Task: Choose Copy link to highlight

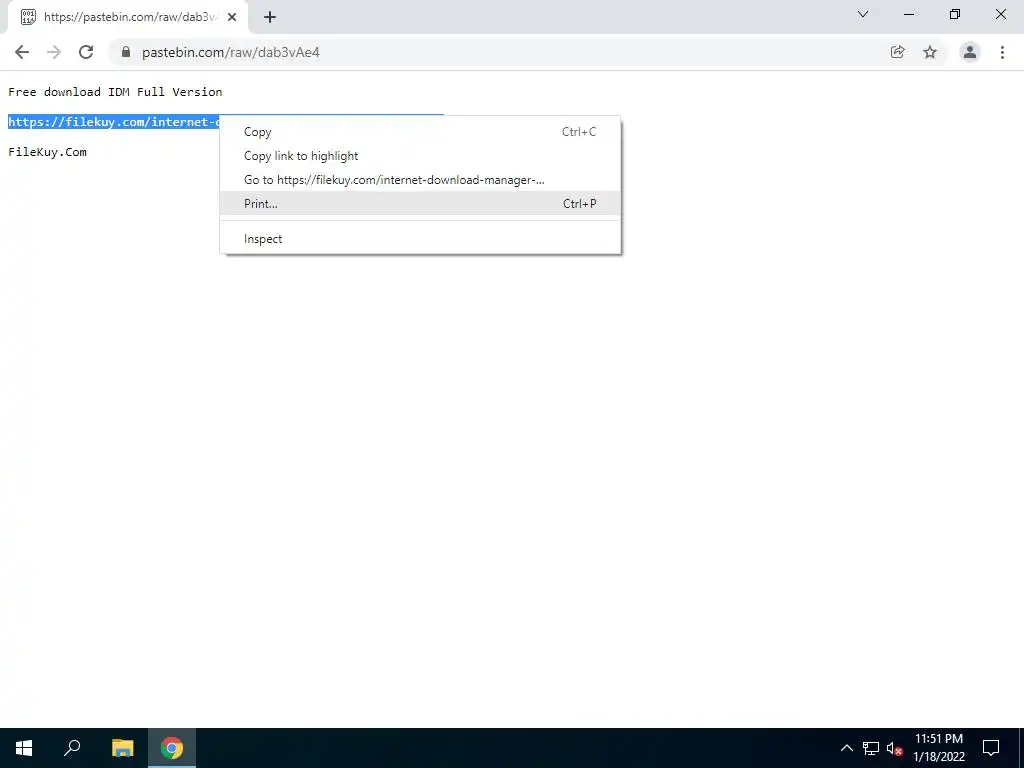Action: [x=420, y=156]
